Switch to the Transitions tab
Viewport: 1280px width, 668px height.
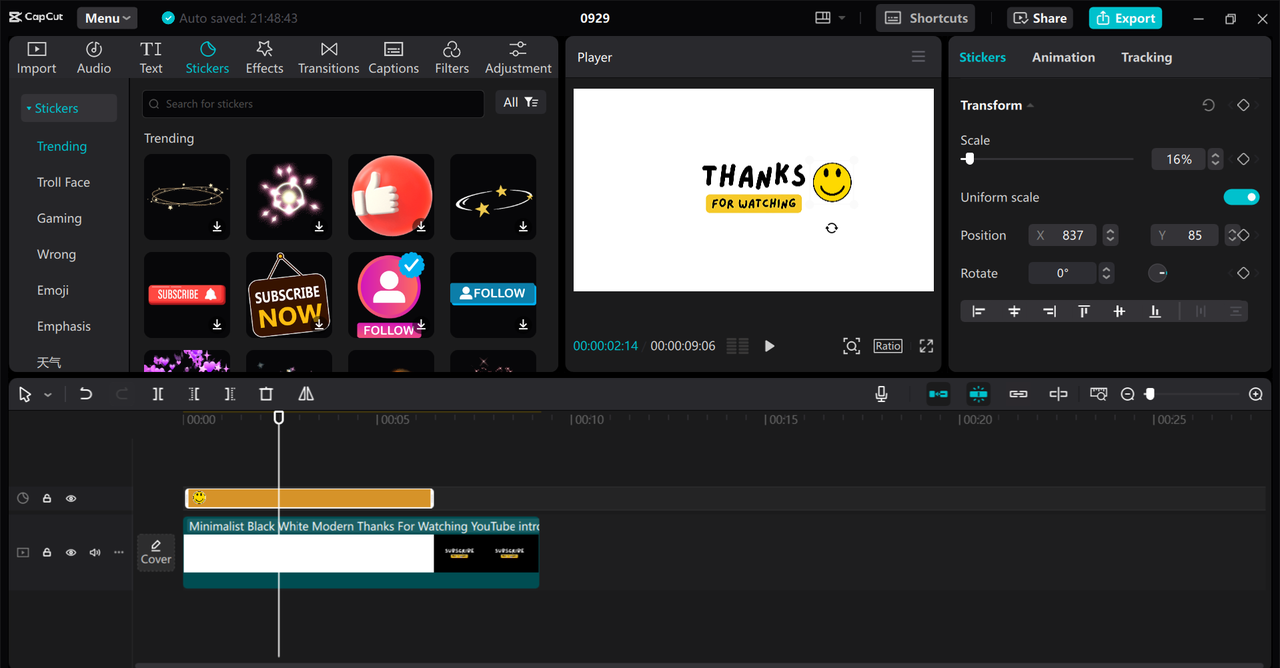click(x=328, y=58)
